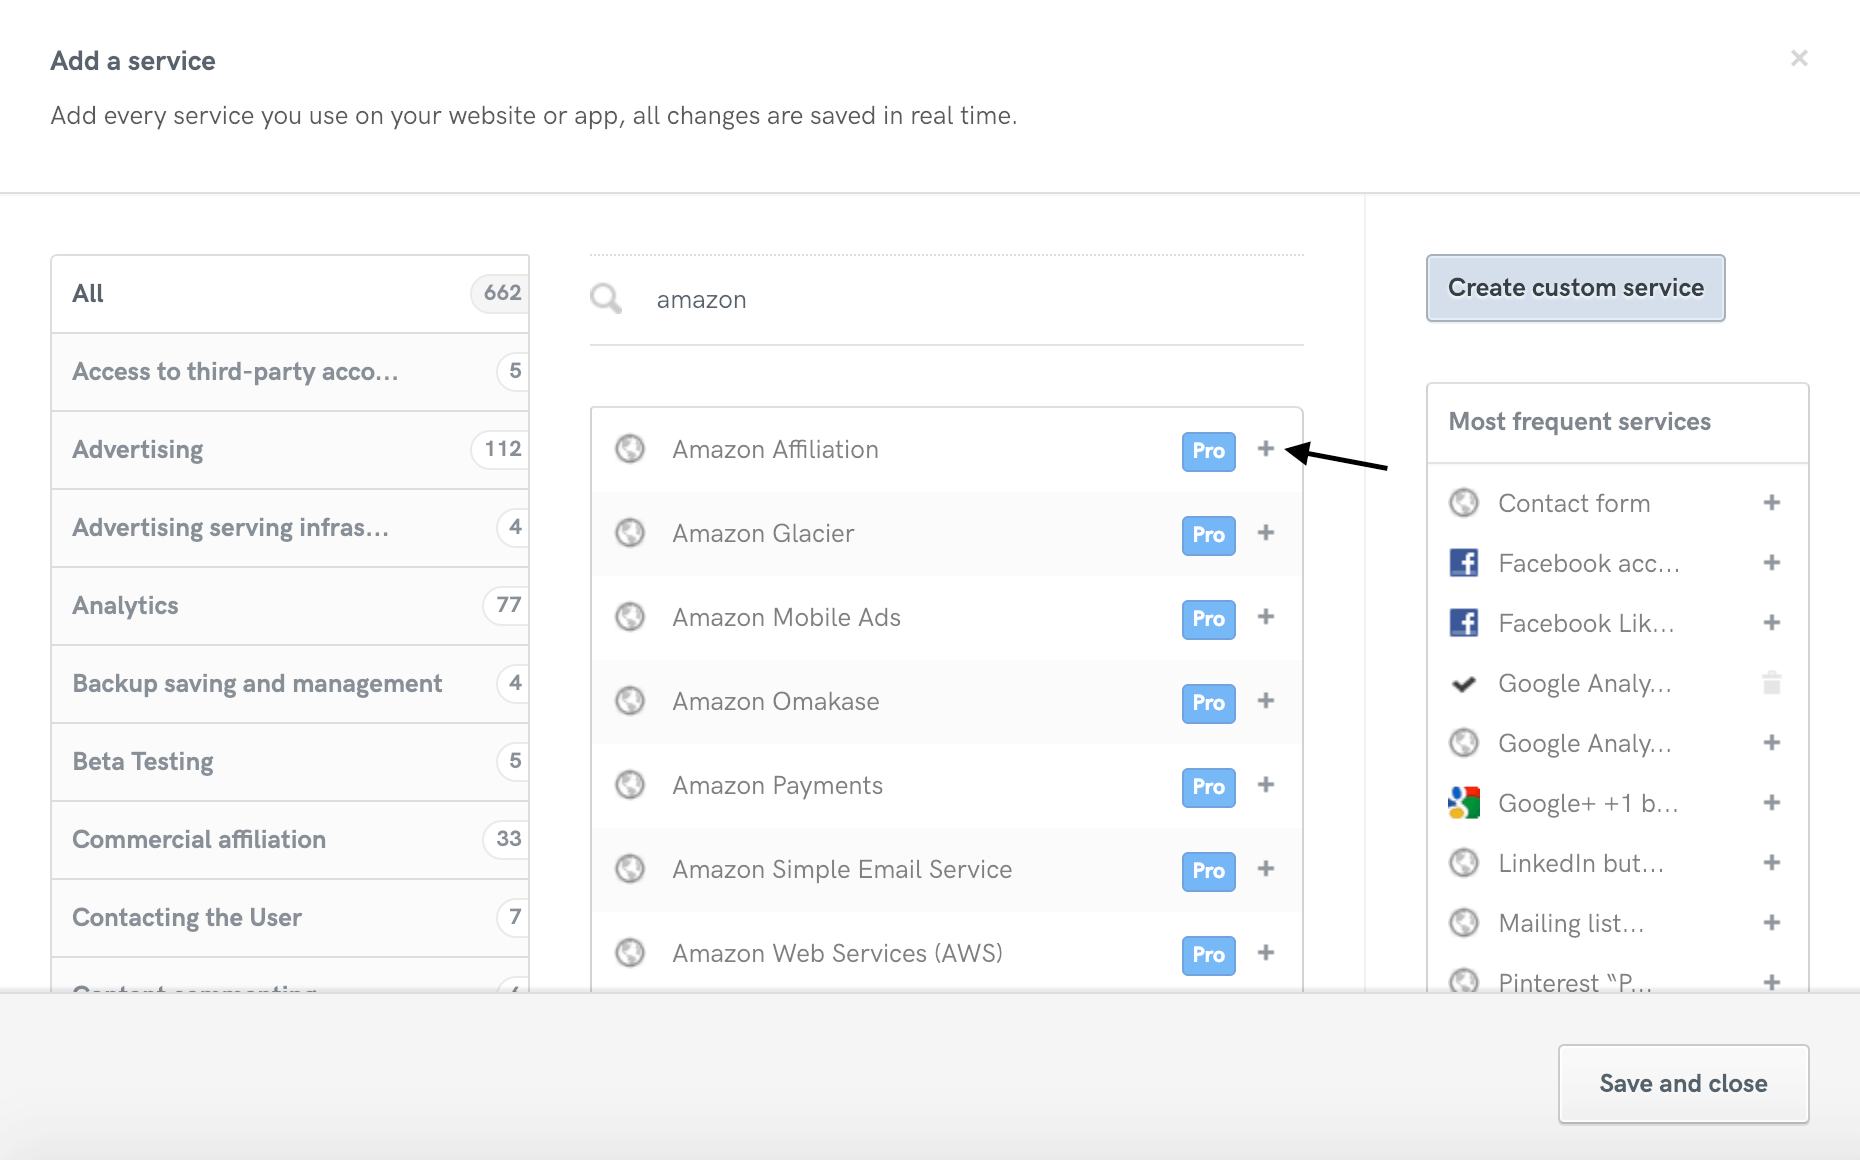Screen dimensions: 1860x1160
Task: Add the Contact form service with plus icon
Action: click(1770, 503)
